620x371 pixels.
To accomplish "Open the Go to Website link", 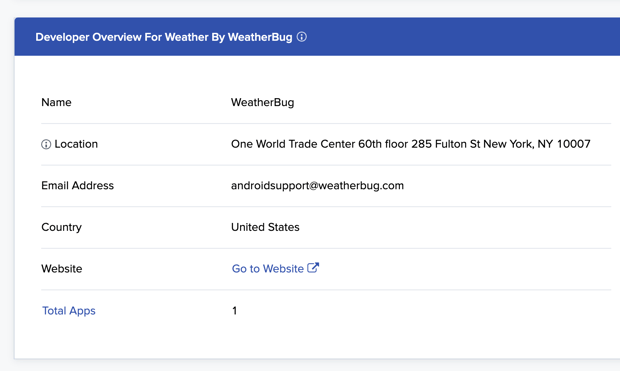I will [x=275, y=269].
